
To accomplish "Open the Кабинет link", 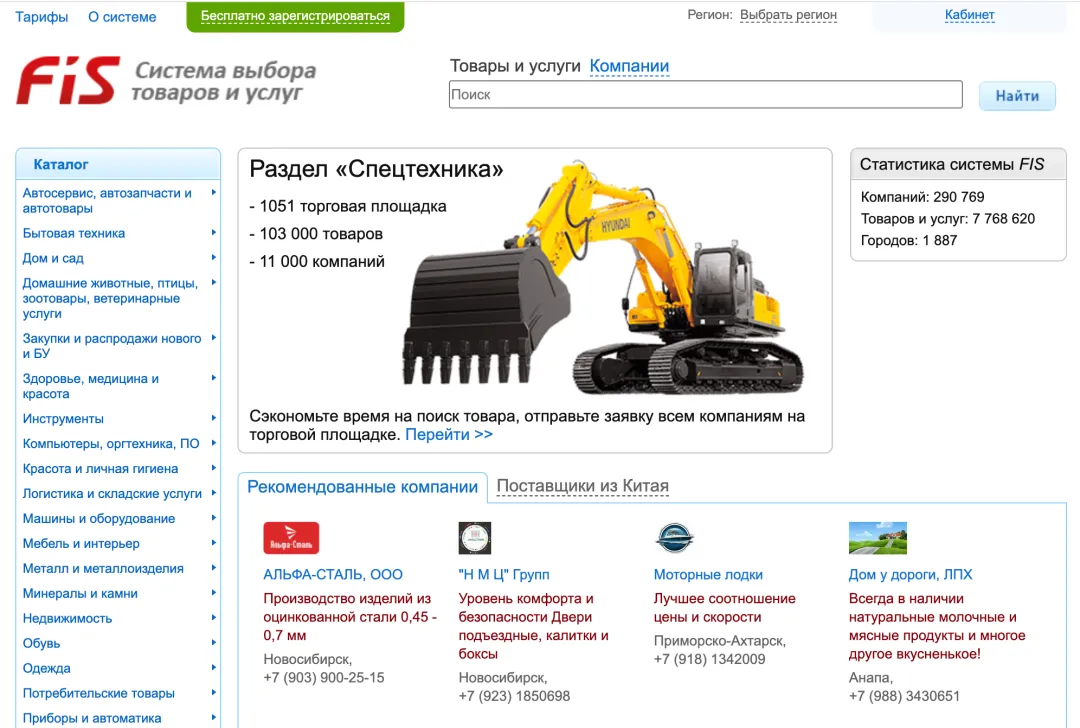I will [969, 14].
